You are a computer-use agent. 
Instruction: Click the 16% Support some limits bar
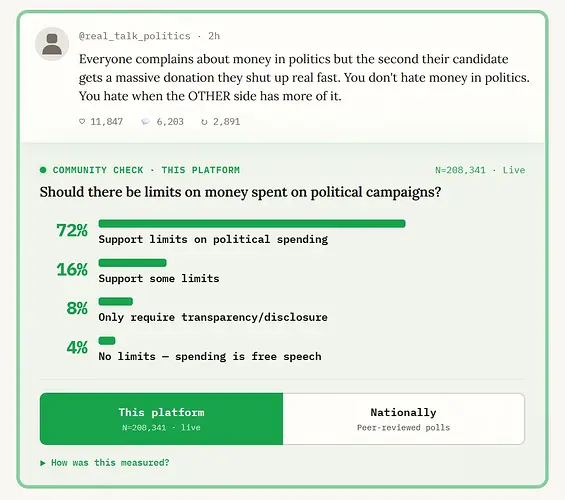click(133, 263)
